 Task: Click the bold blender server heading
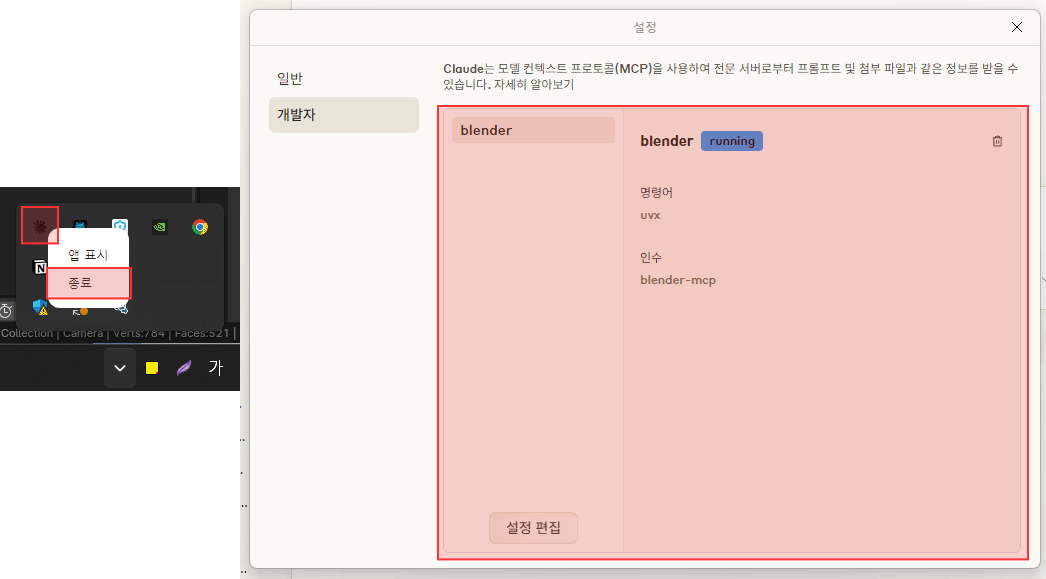[666, 141]
